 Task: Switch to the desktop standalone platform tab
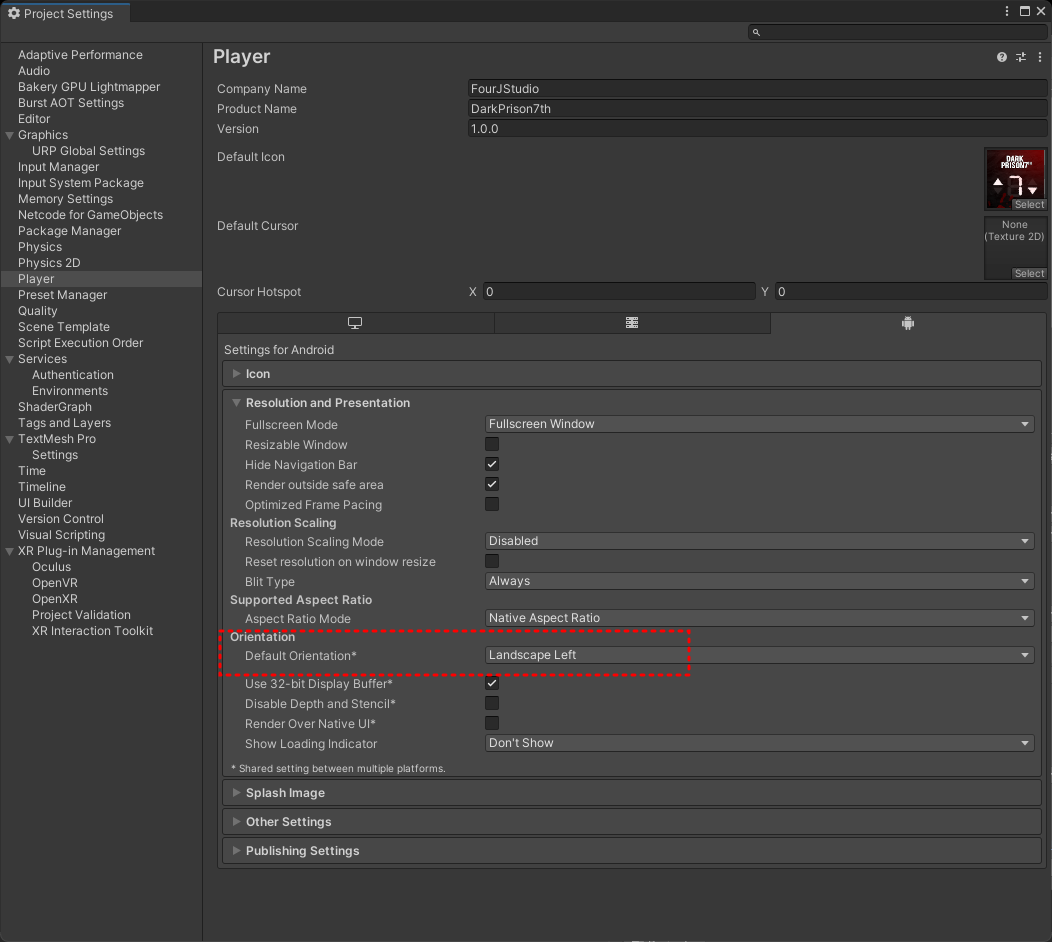(355, 323)
